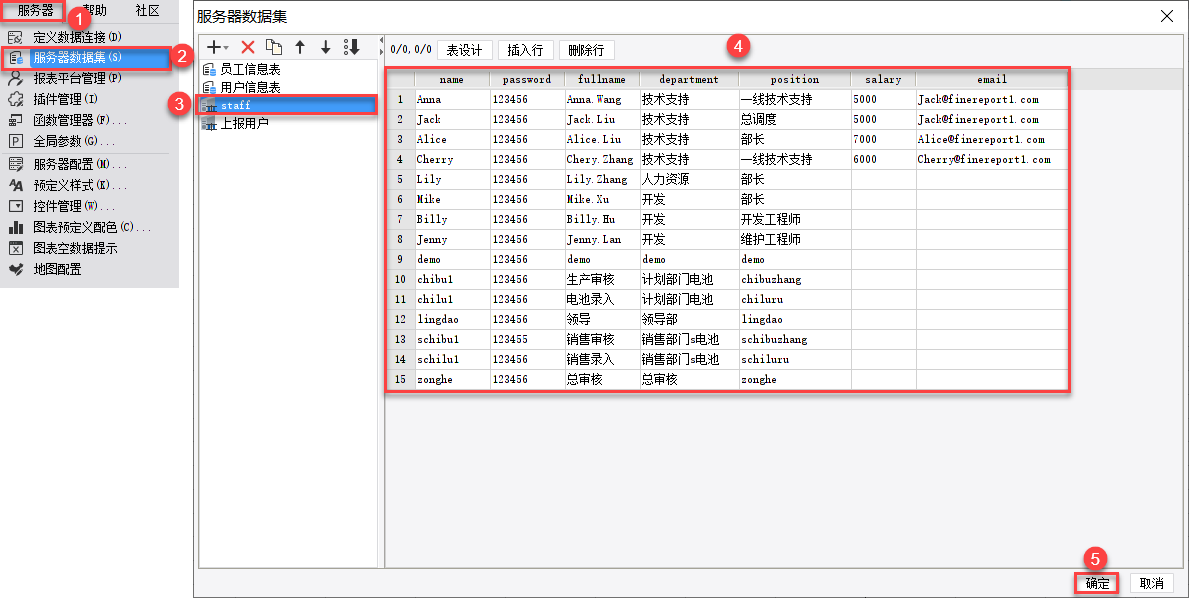The image size is (1189, 598).
Task: Open the add dataset plus dropdown
Action: click(218, 48)
